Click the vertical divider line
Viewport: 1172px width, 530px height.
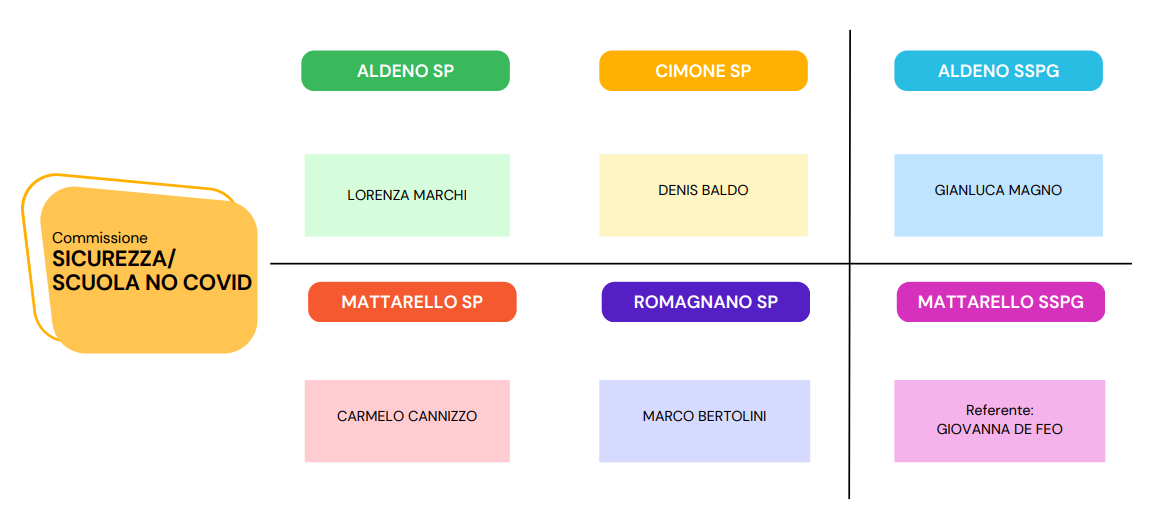850,265
